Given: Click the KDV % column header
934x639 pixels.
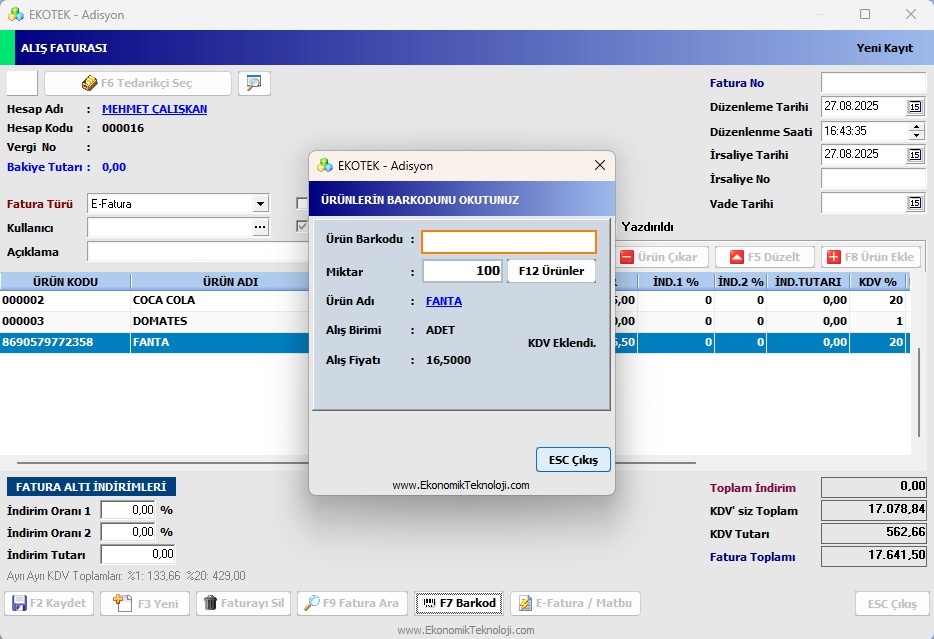Looking at the screenshot, I should click(x=877, y=282).
